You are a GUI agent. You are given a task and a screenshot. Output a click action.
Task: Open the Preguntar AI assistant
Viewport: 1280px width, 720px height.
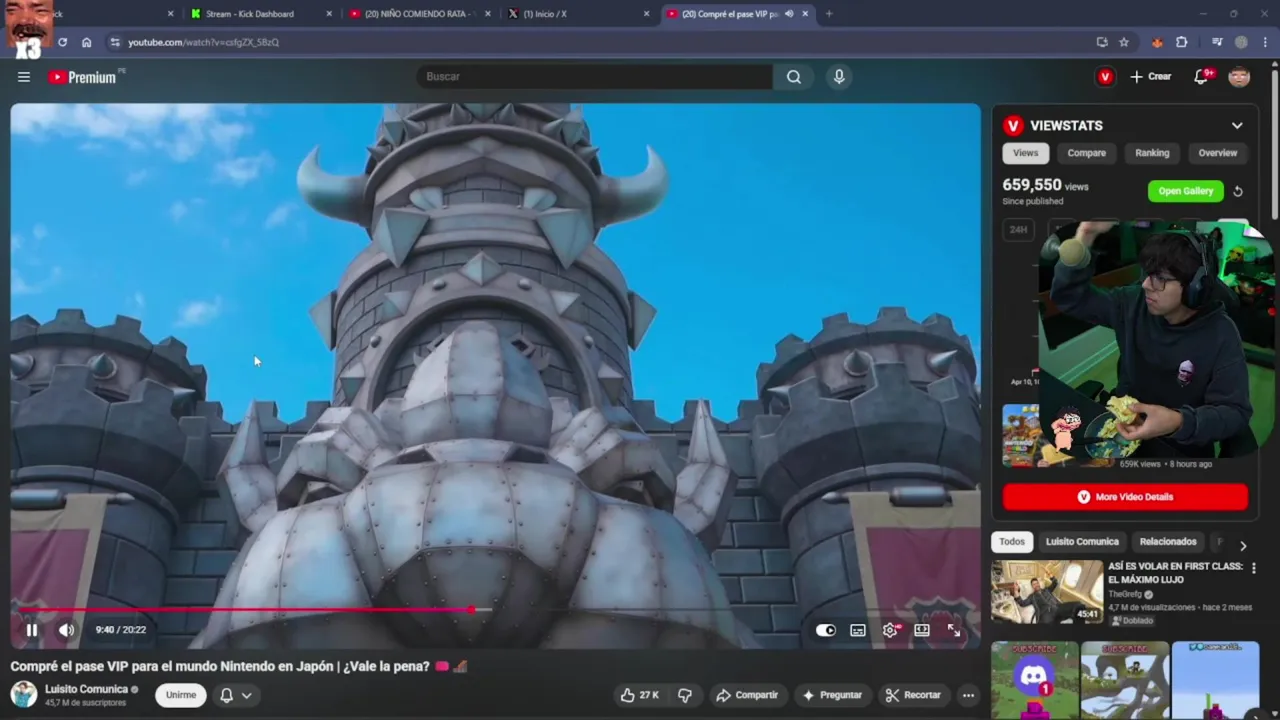click(832, 695)
